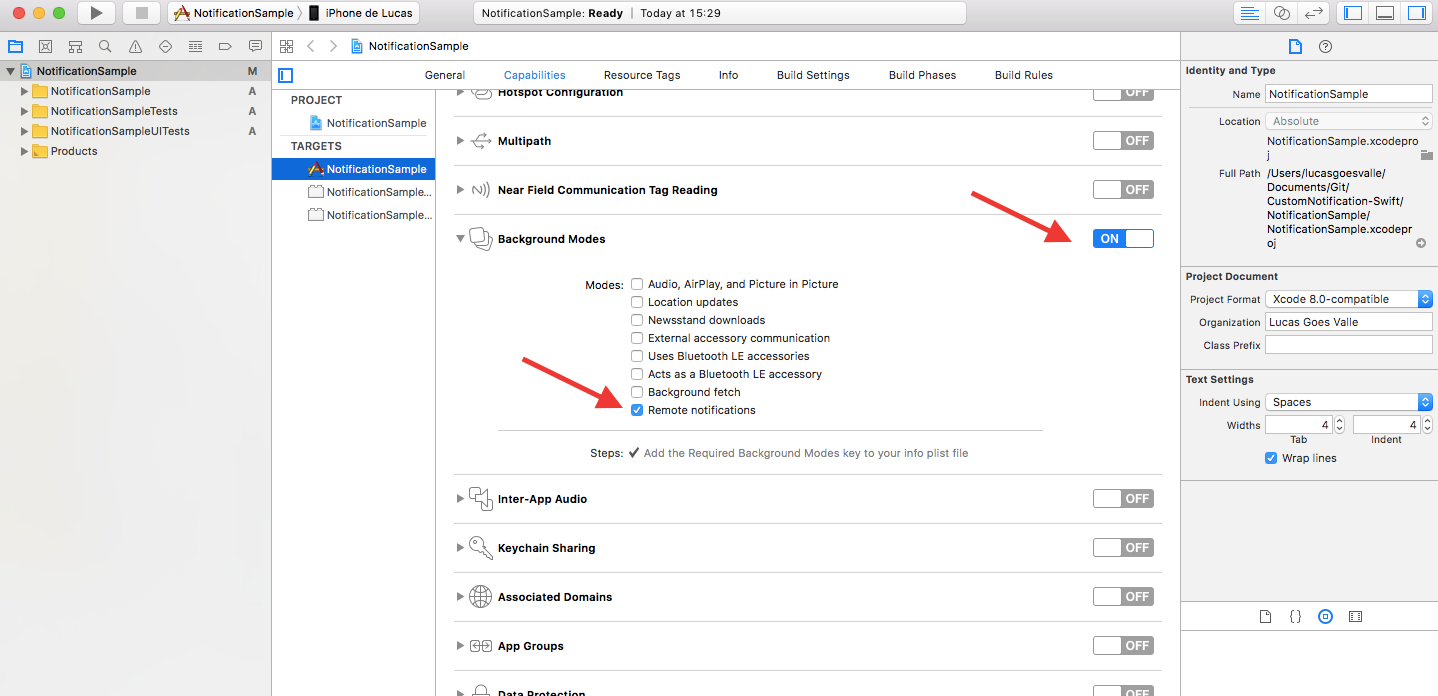Stop the running build

point(141,13)
